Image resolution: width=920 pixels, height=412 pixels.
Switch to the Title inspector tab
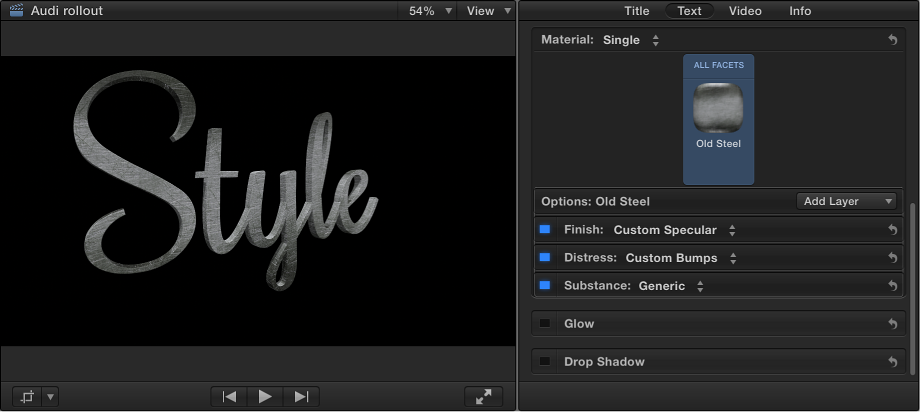tap(637, 11)
